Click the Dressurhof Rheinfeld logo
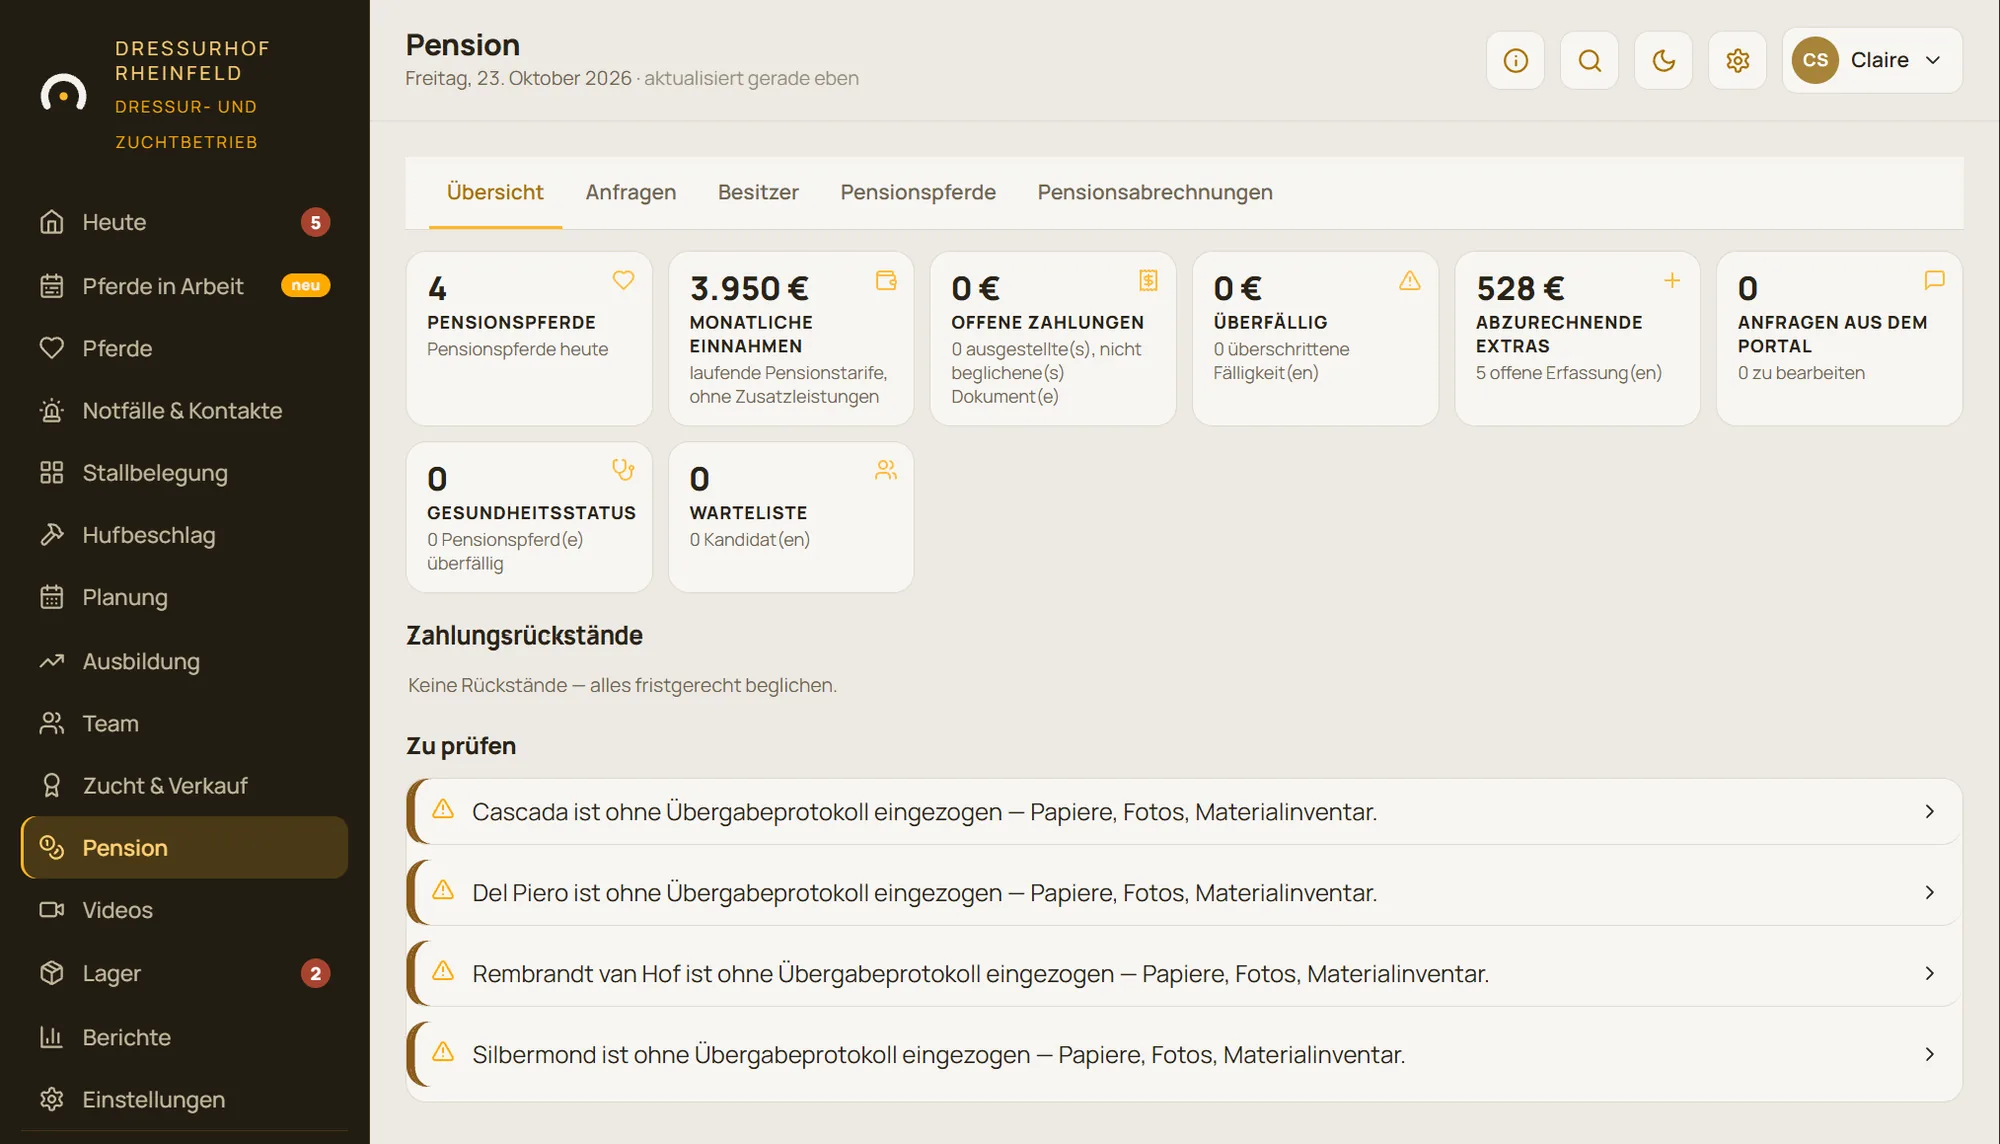 (63, 95)
